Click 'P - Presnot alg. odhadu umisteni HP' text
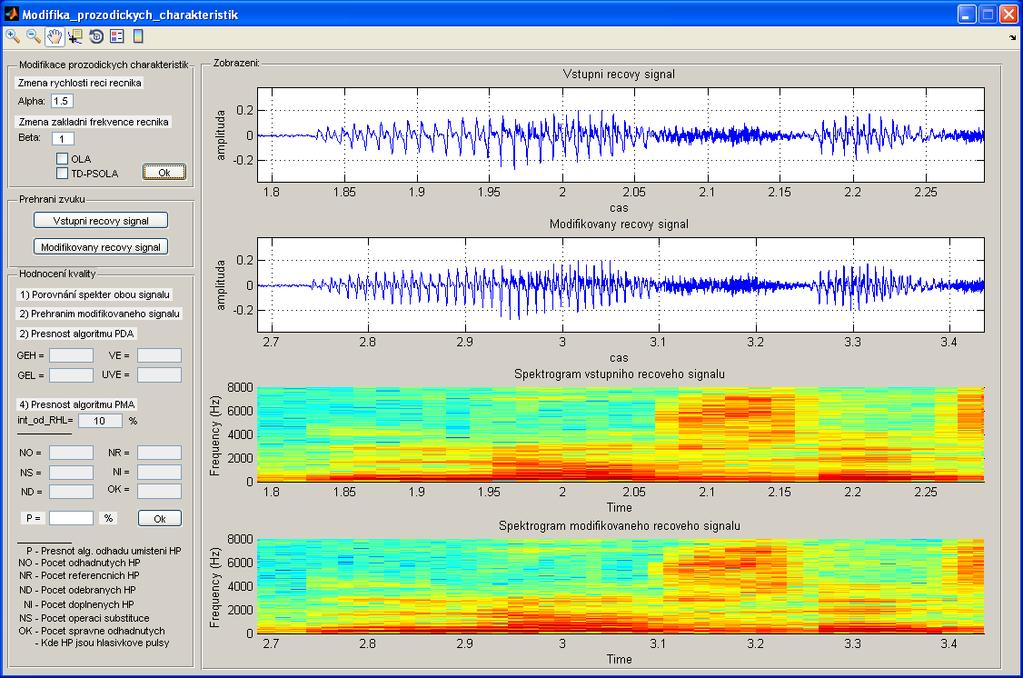 click(104, 551)
